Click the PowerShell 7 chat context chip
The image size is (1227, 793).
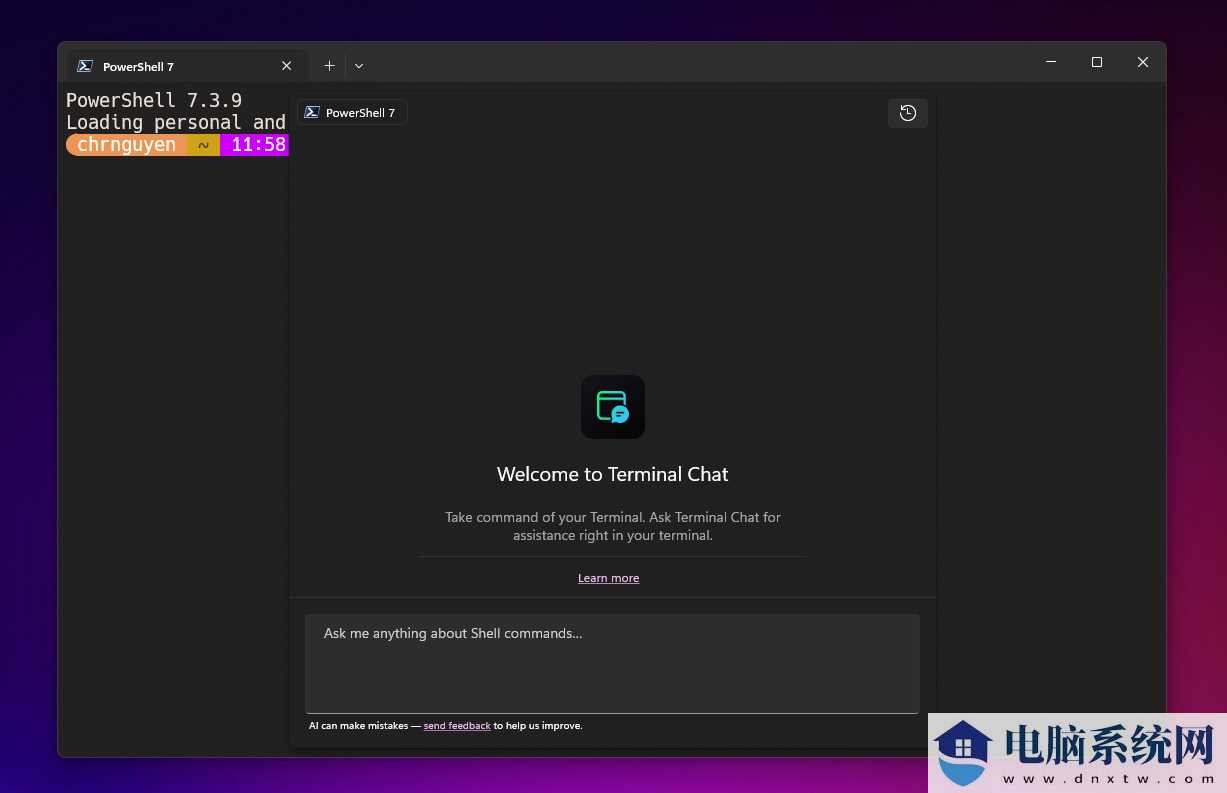point(352,113)
